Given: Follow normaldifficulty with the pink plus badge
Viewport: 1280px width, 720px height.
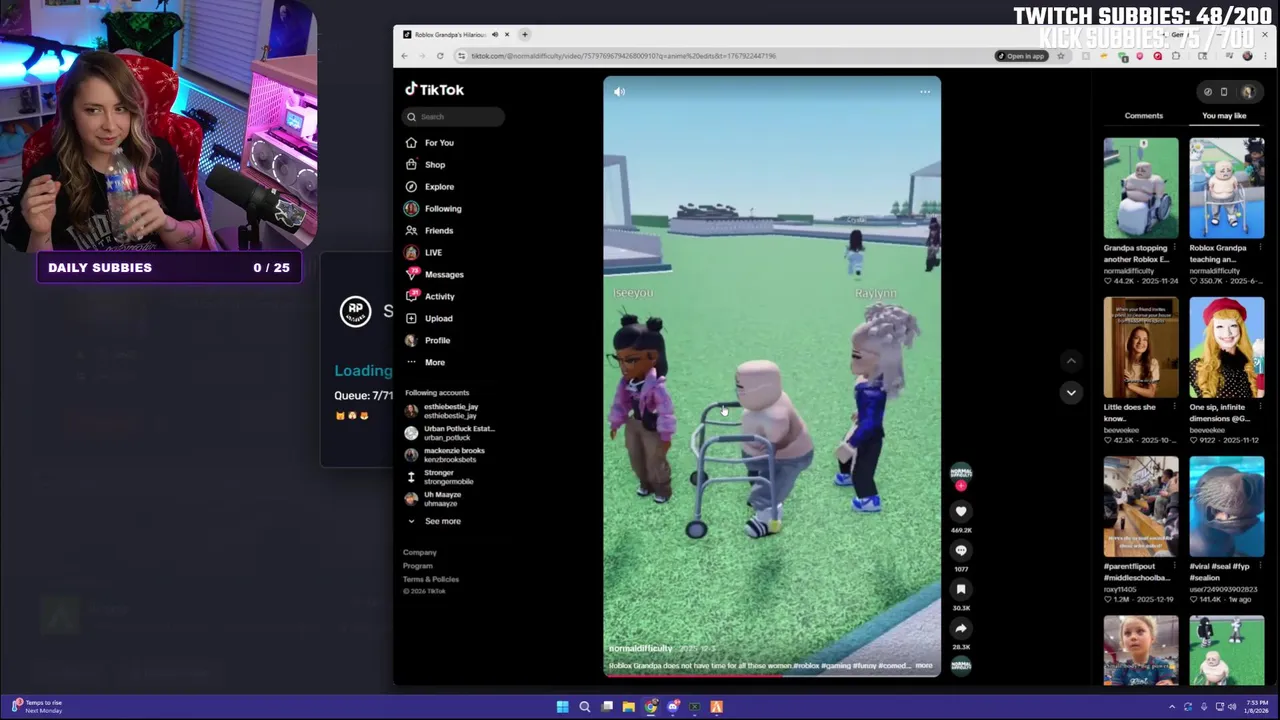Looking at the screenshot, I should pyautogui.click(x=961, y=486).
